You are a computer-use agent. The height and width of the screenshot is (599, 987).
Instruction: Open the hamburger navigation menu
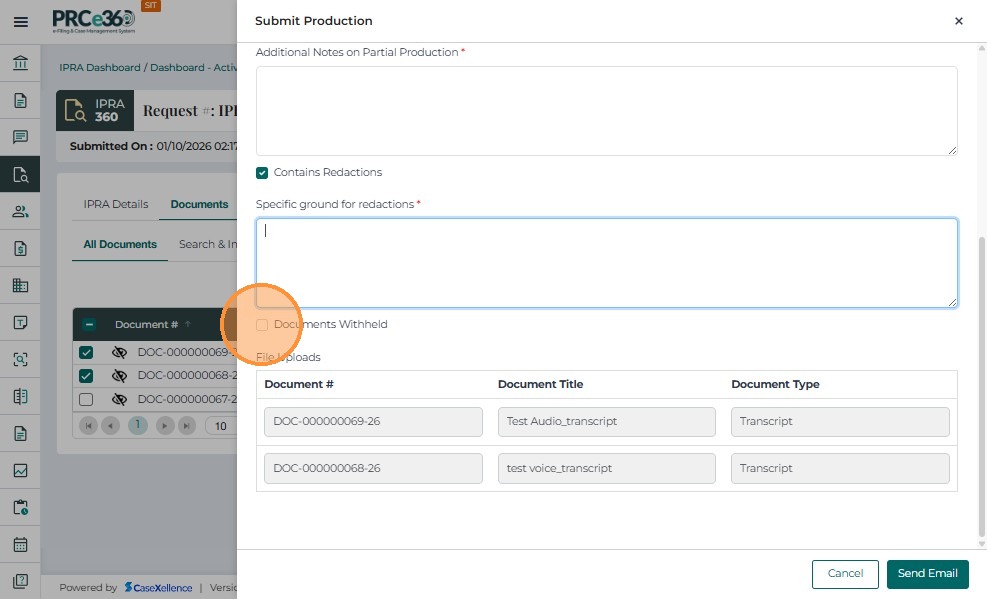coord(20,22)
